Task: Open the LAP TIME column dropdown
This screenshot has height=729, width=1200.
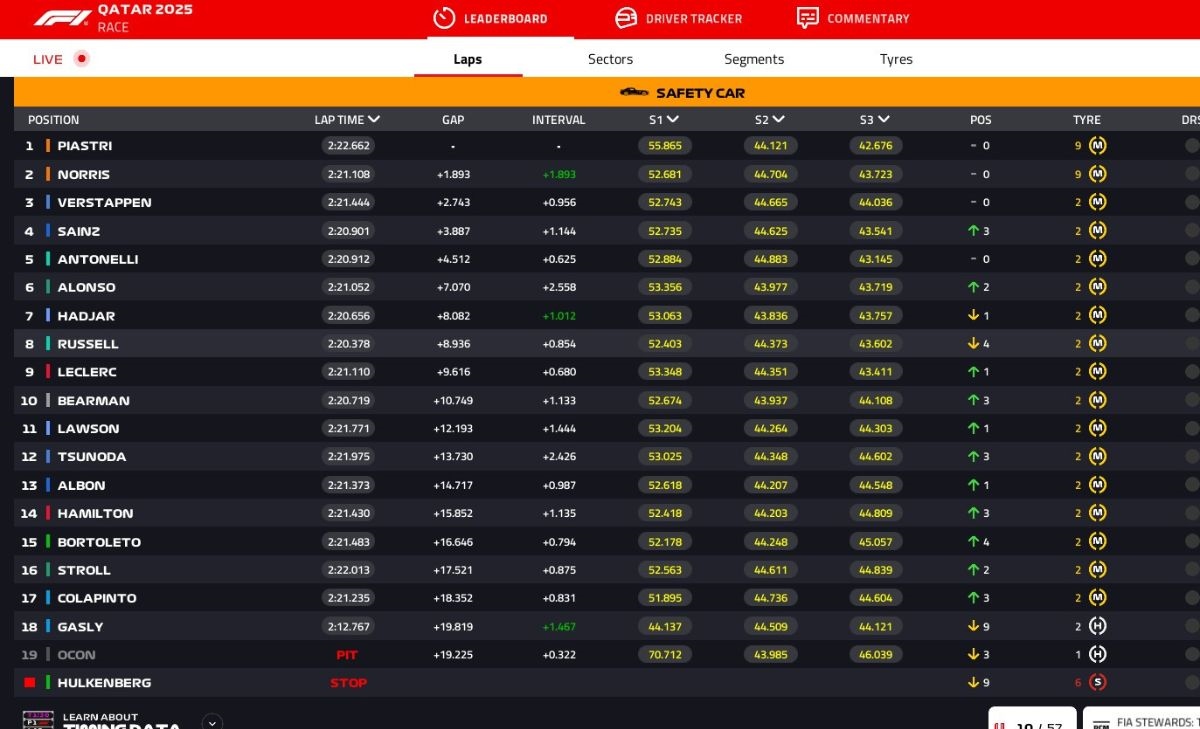Action: 374,119
